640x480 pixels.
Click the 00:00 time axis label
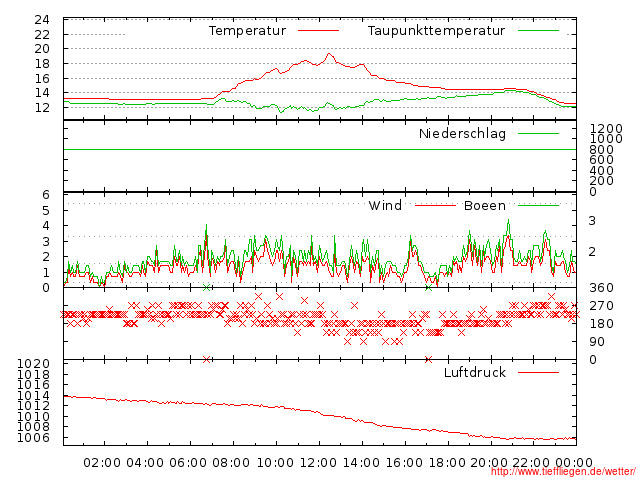point(574,462)
